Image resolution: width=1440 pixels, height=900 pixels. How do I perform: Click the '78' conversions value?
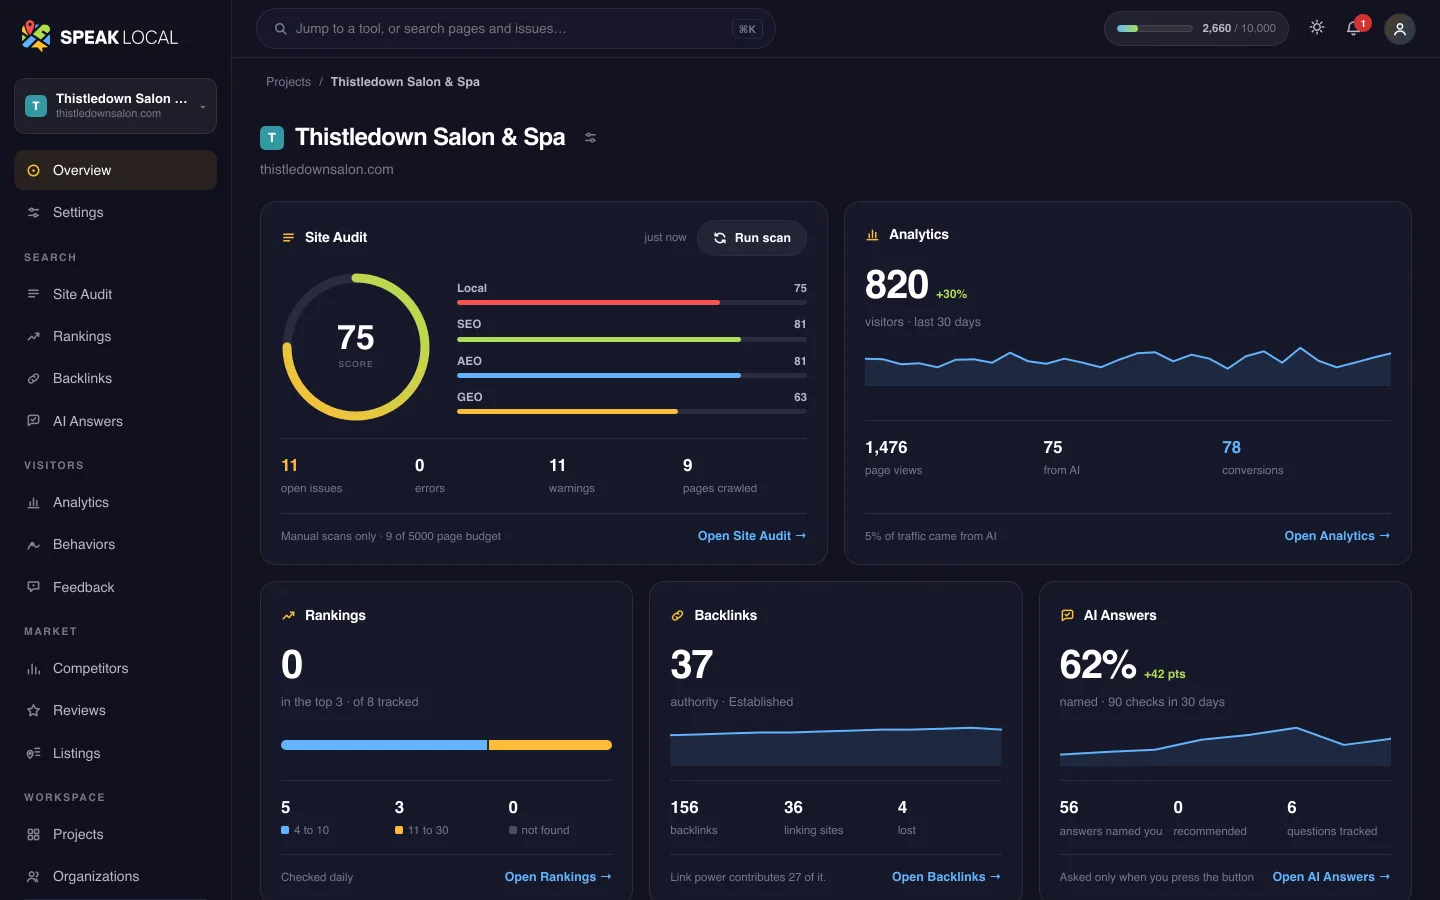pos(1231,447)
